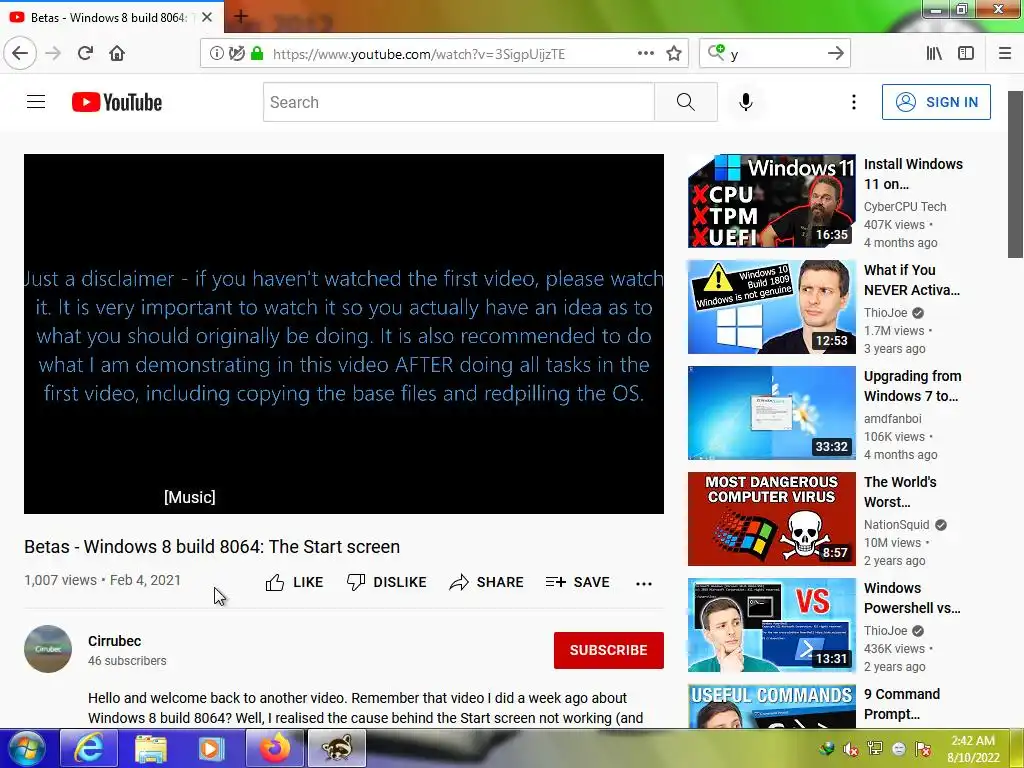Click the muted volume tray icon
Image resolution: width=1024 pixels, height=768 pixels.
(x=850, y=749)
